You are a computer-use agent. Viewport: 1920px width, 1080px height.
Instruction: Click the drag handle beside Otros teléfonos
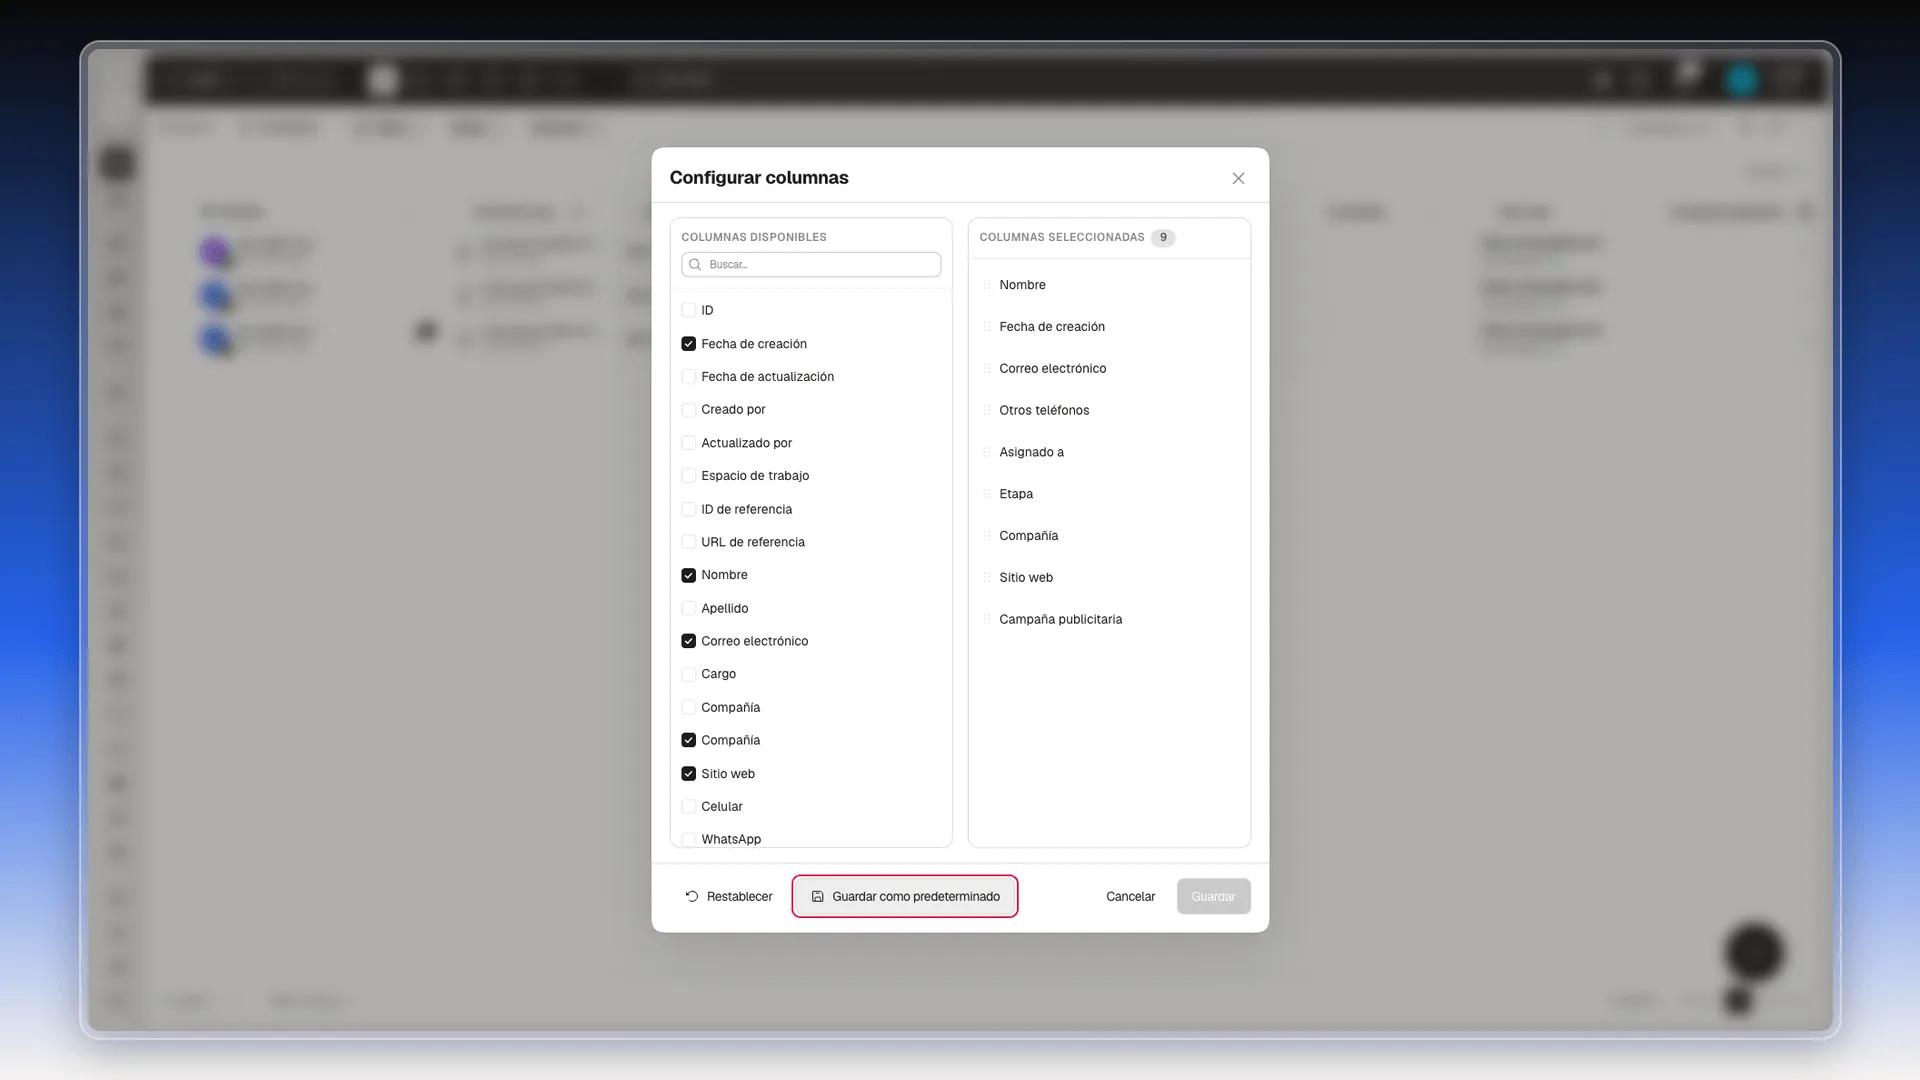[x=987, y=411]
